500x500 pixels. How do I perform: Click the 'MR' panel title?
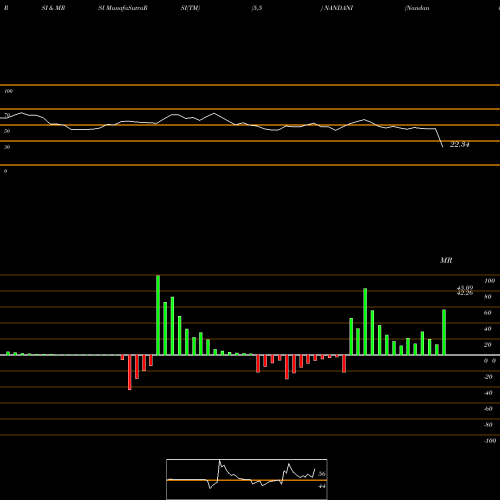coord(446,260)
